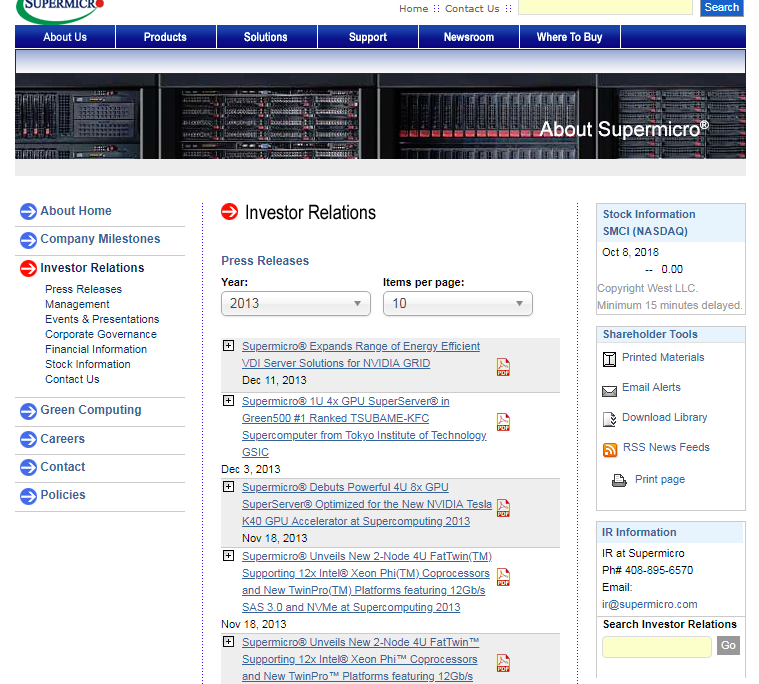Click the Search Investor Relations input field

657,647
